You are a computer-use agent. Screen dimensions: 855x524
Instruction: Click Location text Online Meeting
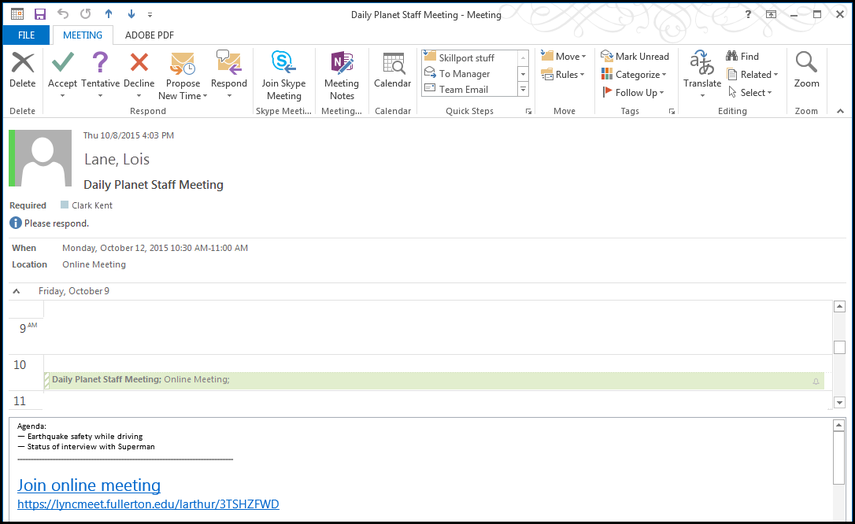[94, 264]
